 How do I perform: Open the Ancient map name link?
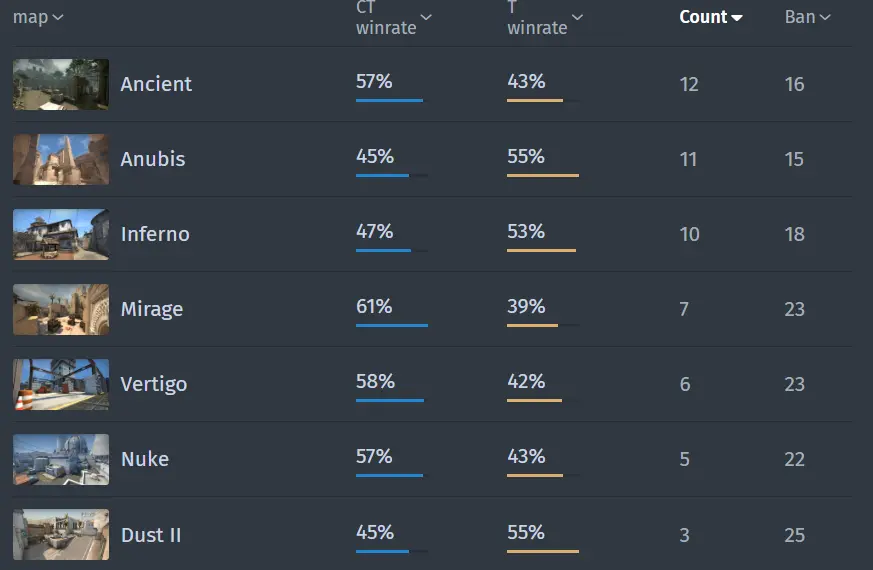(156, 84)
